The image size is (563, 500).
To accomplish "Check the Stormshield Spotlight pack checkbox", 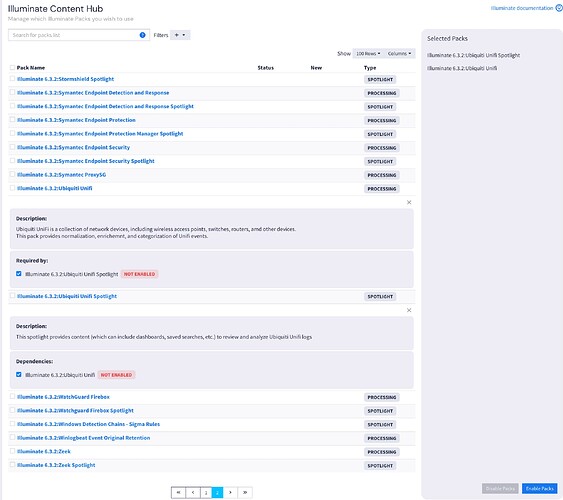I will coord(12,78).
